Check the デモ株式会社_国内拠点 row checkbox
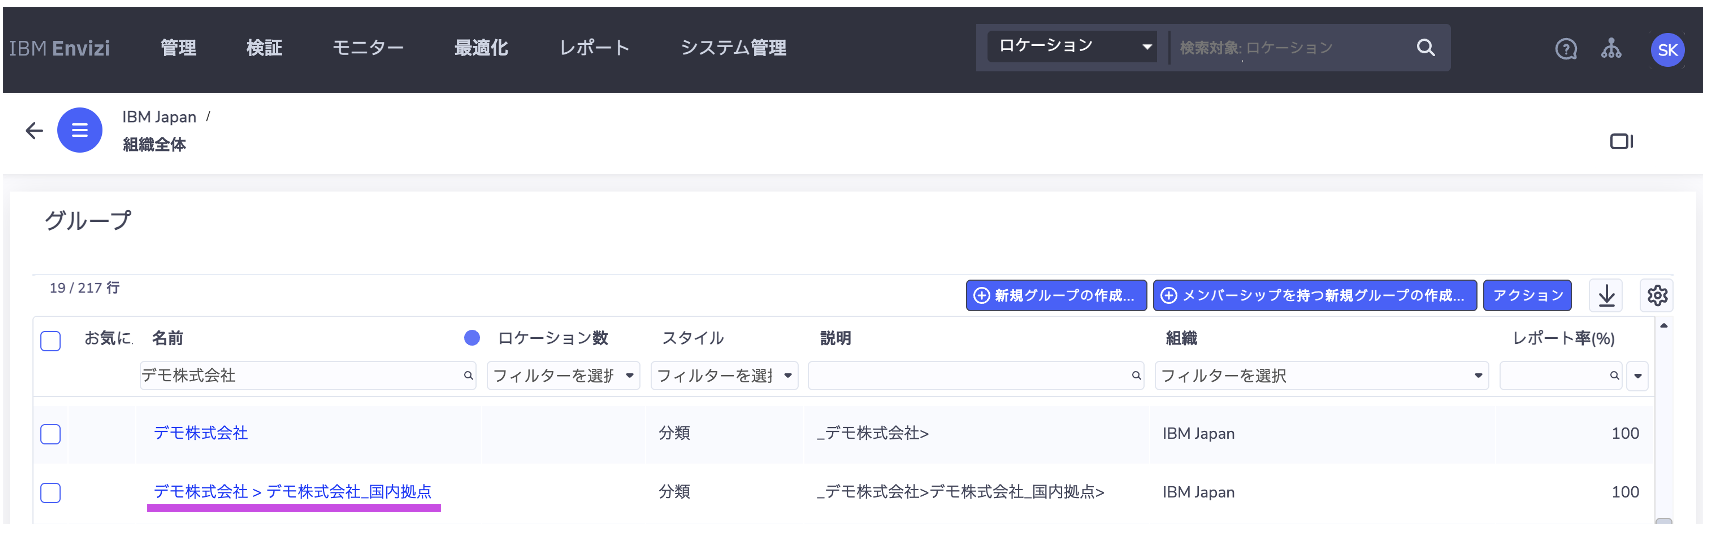The height and width of the screenshot is (534, 1710). (x=51, y=493)
